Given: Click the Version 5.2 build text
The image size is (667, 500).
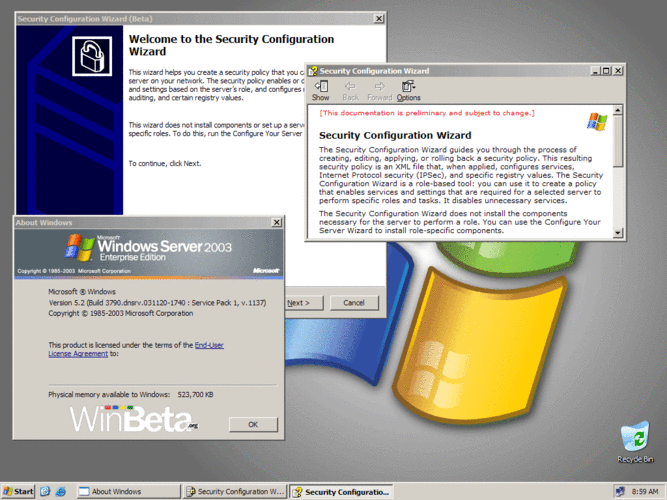Looking at the screenshot, I should pos(157,303).
